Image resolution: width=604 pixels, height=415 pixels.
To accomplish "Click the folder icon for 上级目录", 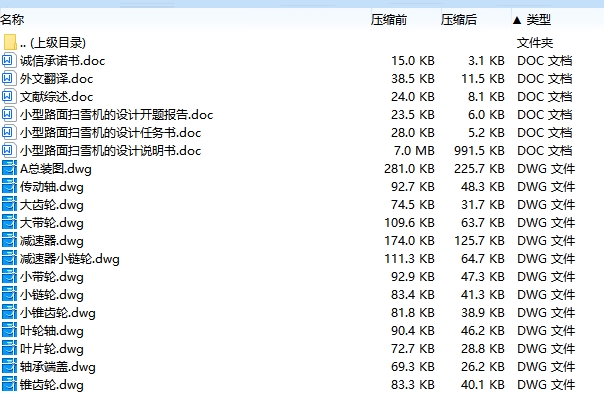I will [10, 42].
